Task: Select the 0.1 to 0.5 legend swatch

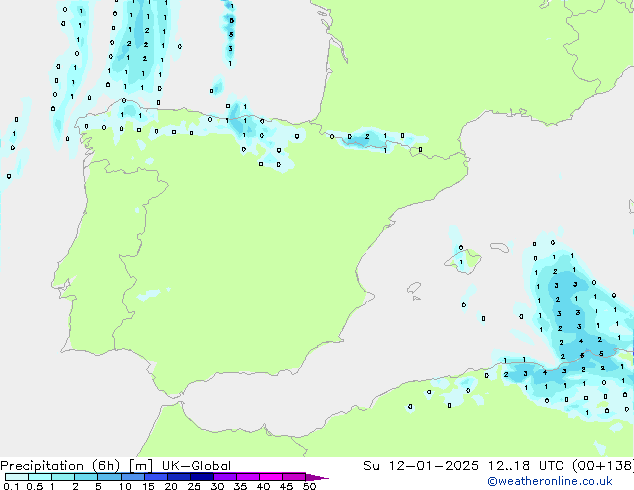Action: coord(17,477)
